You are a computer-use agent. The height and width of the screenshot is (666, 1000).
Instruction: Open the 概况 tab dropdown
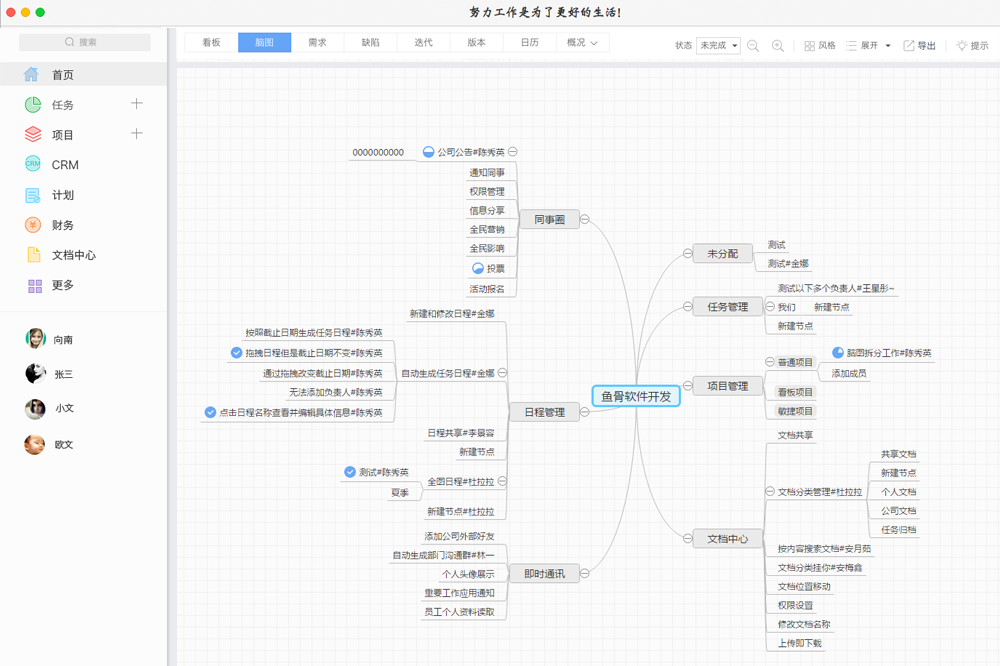pos(582,43)
